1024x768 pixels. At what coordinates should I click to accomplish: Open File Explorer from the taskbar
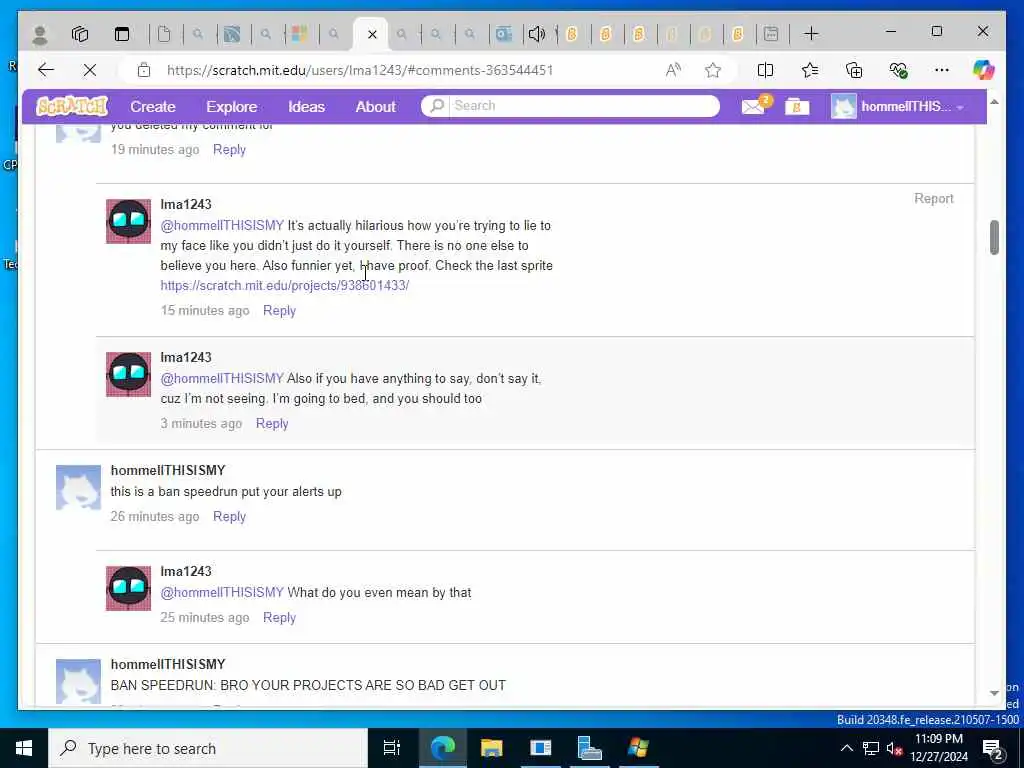492,748
